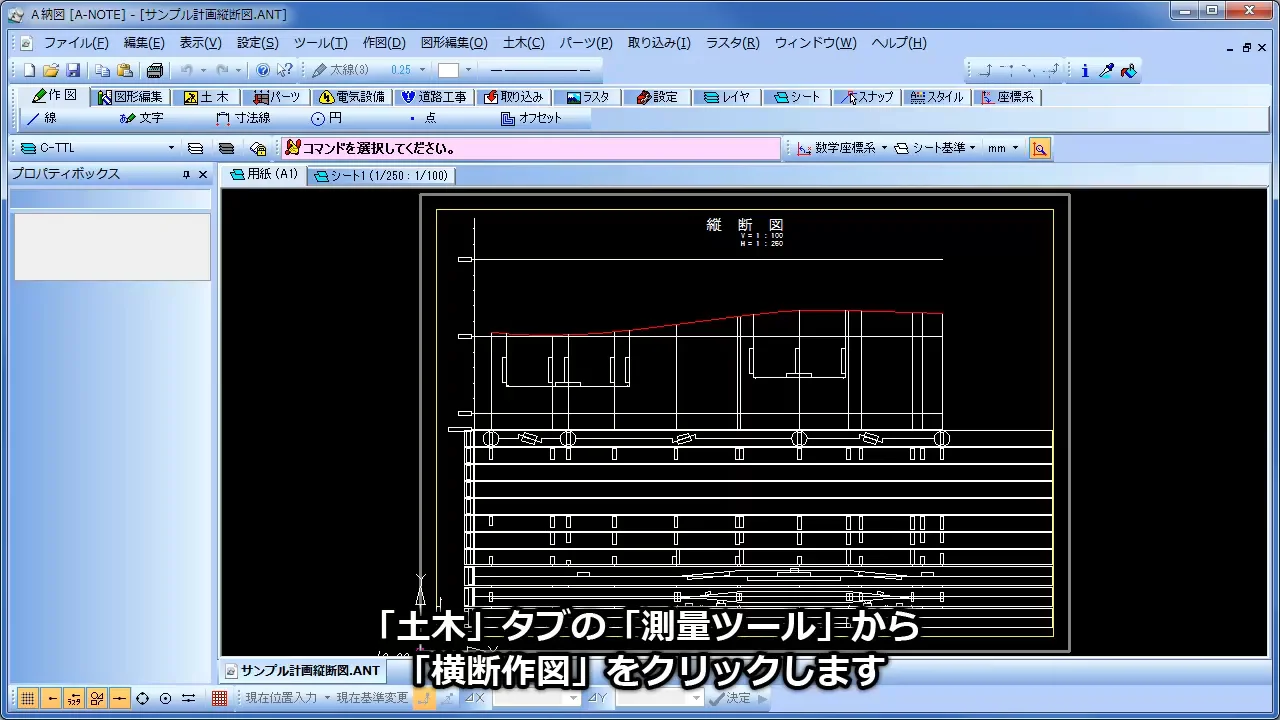Open the ファイル(F) menu

[76, 43]
